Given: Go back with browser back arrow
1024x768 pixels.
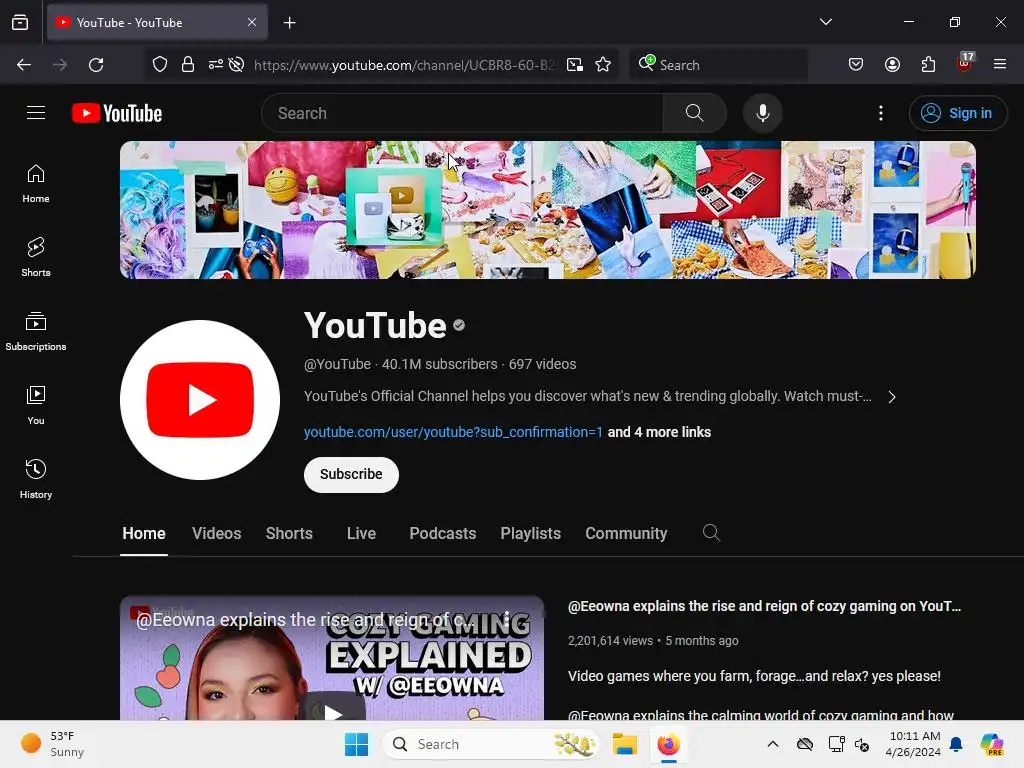Looking at the screenshot, I should click(24, 65).
